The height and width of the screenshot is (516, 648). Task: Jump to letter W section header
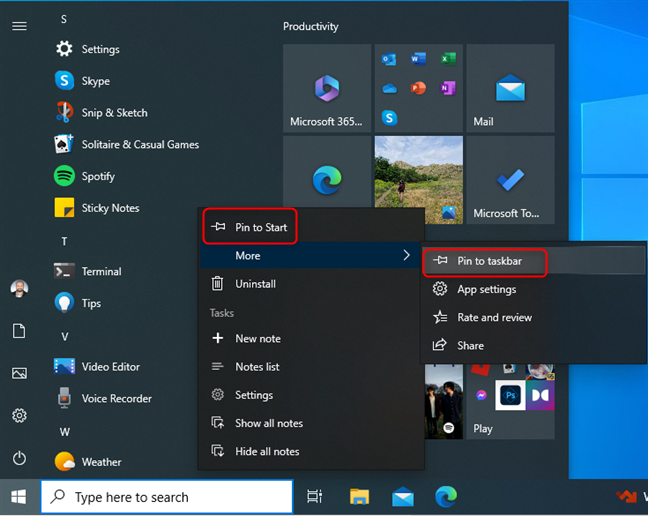(x=64, y=432)
